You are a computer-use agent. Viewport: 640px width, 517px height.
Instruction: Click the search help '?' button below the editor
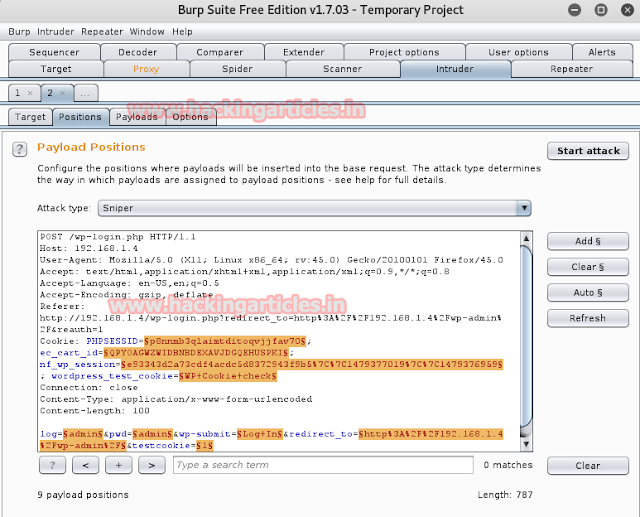pos(52,465)
